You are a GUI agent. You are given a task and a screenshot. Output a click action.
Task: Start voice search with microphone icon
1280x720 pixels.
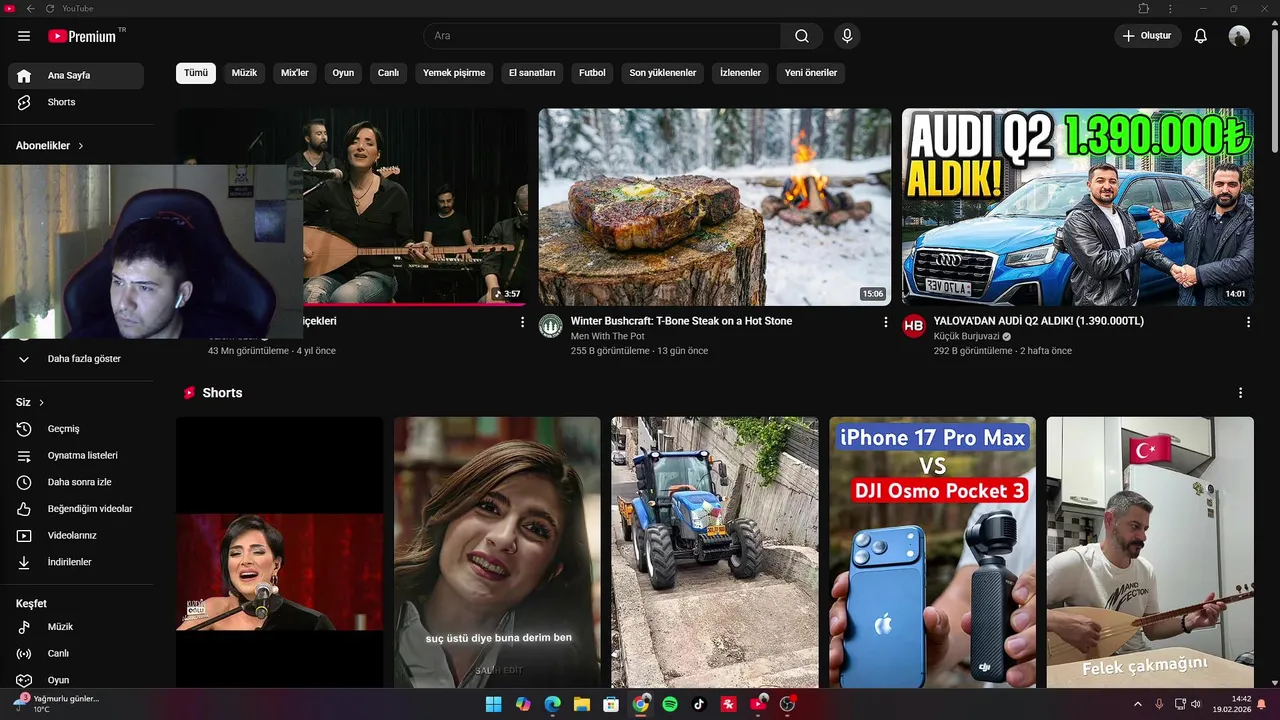click(x=847, y=36)
